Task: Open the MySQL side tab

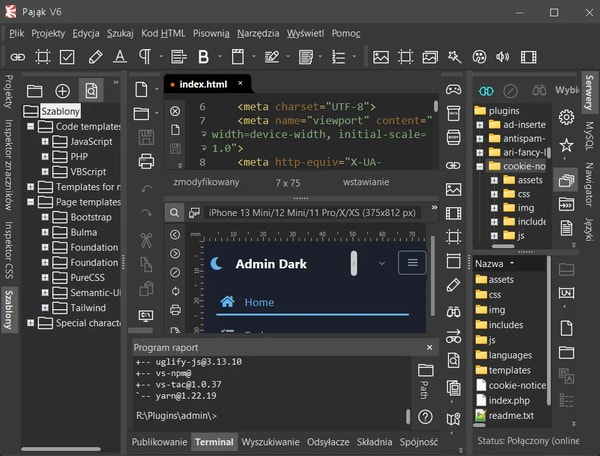Action: 589,135
